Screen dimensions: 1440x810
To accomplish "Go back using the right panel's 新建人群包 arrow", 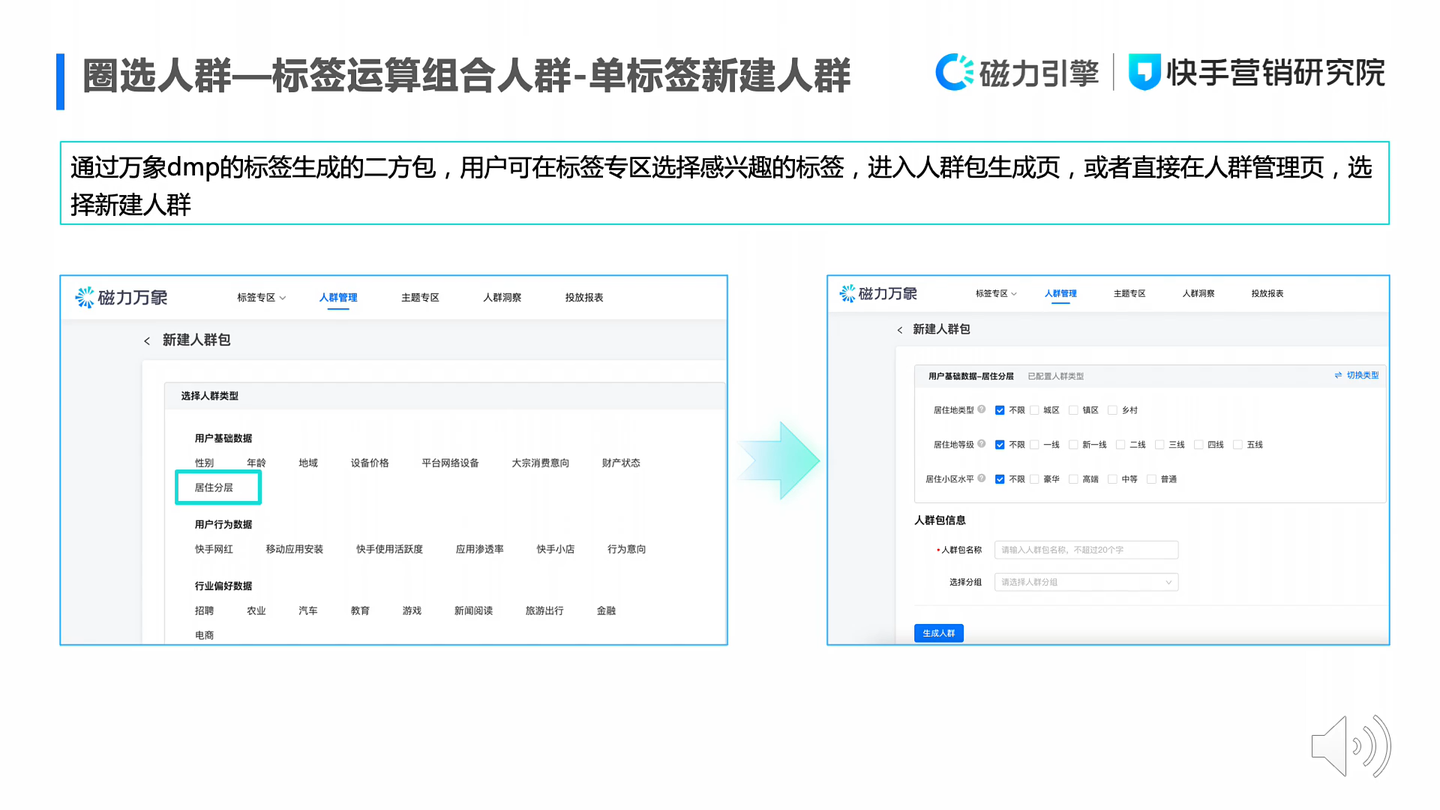I will click(x=899, y=329).
